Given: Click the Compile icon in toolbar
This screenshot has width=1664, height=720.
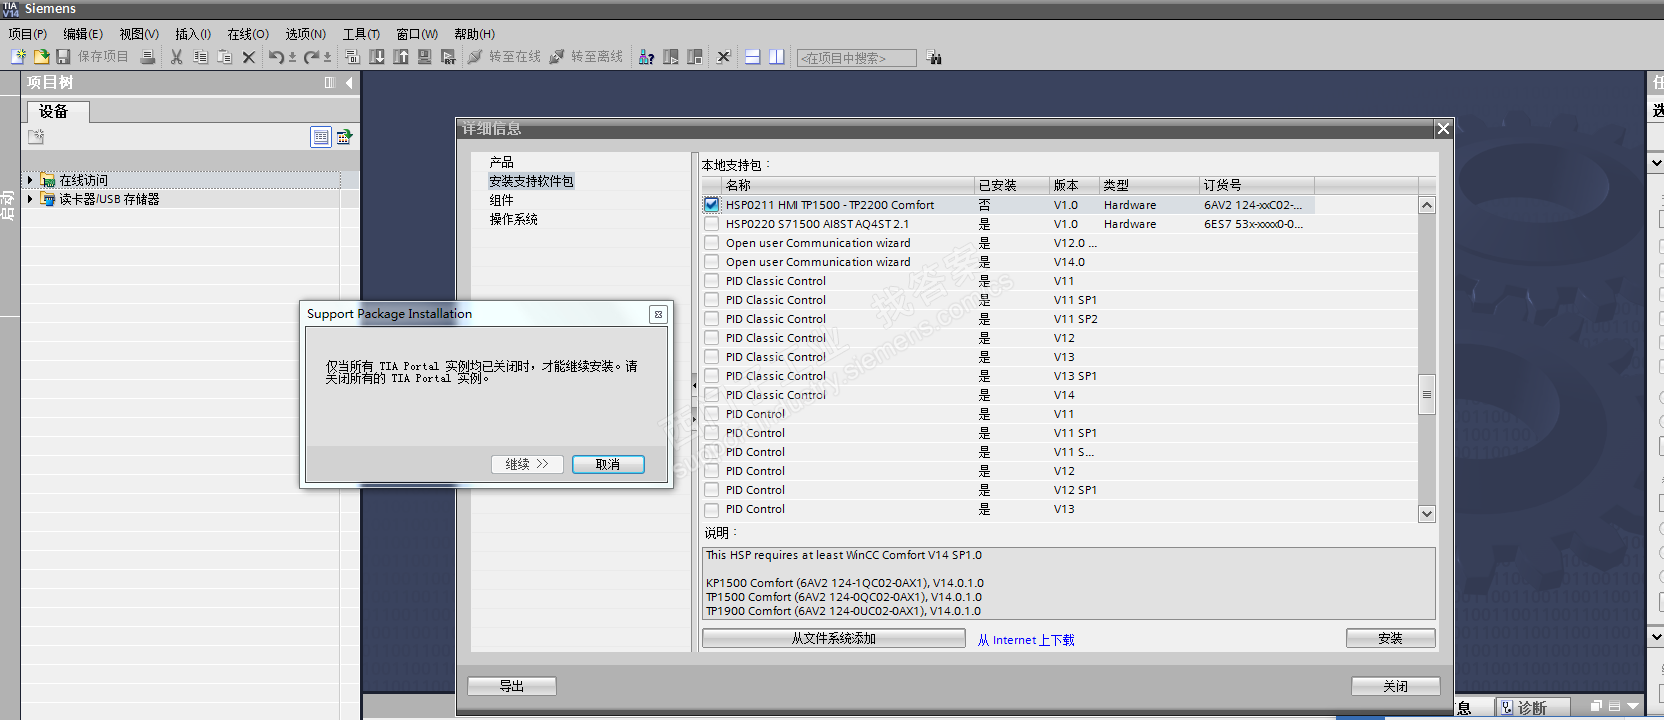Looking at the screenshot, I should coord(352,57).
